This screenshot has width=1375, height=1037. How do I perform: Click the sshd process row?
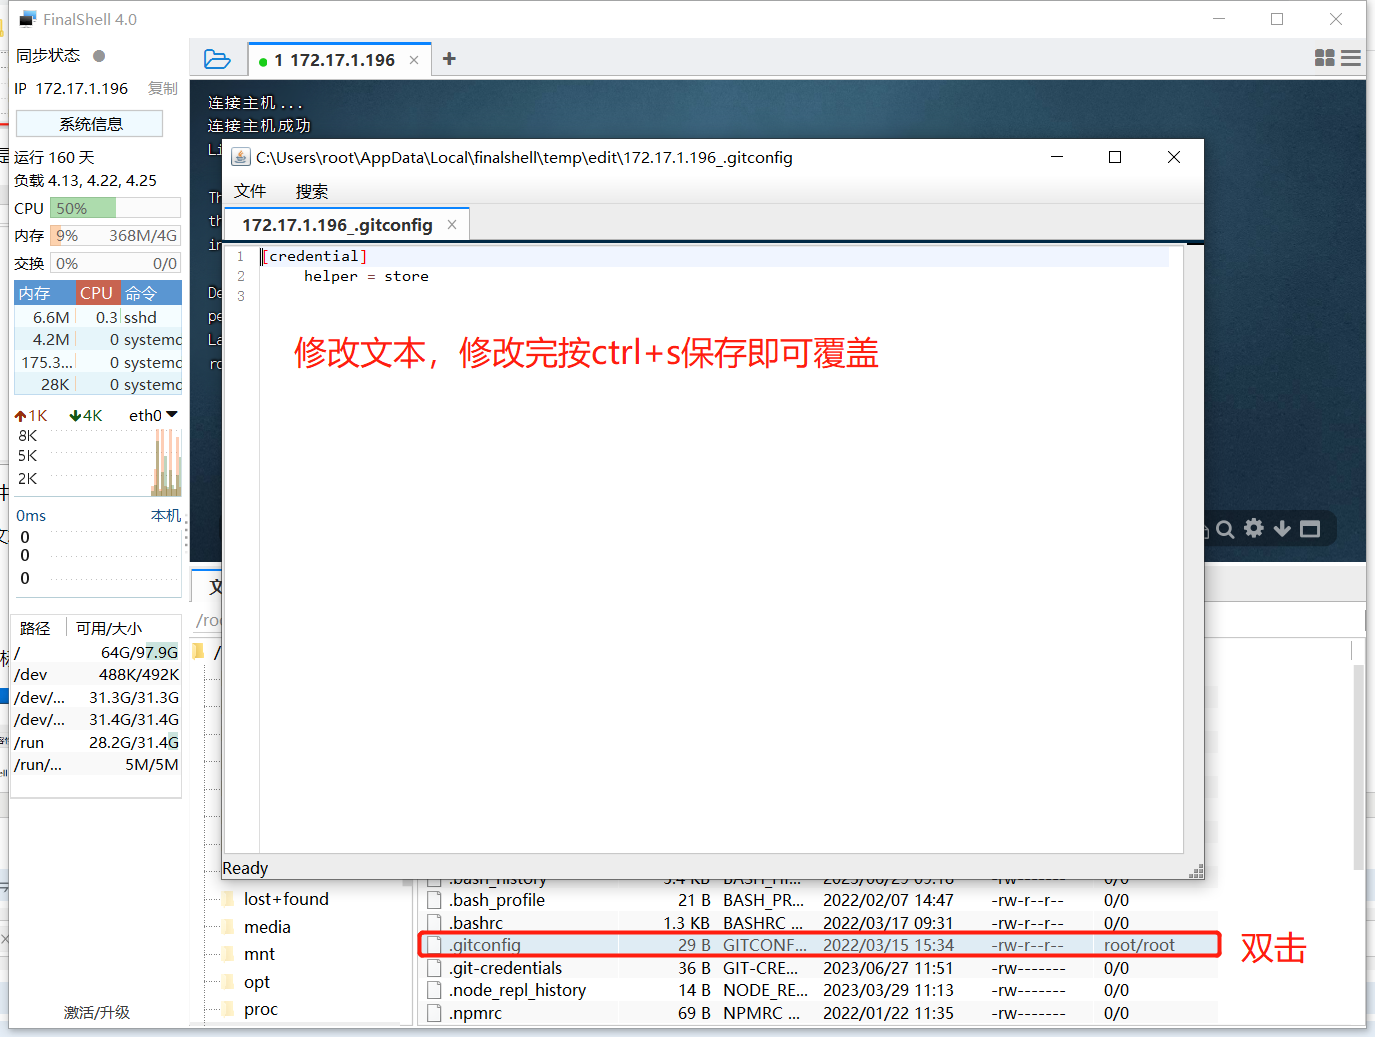(x=98, y=317)
